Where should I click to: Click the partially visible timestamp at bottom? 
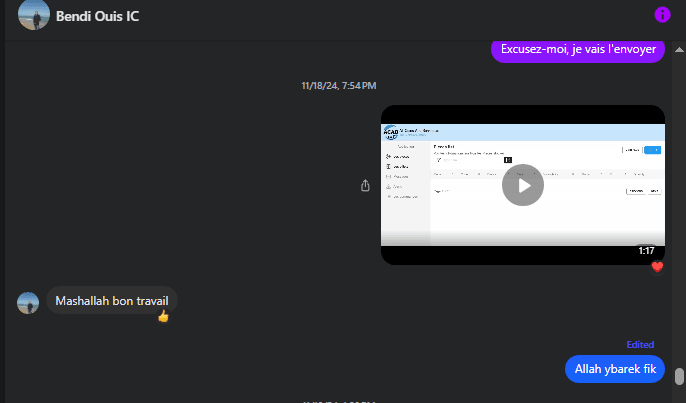click(338, 401)
